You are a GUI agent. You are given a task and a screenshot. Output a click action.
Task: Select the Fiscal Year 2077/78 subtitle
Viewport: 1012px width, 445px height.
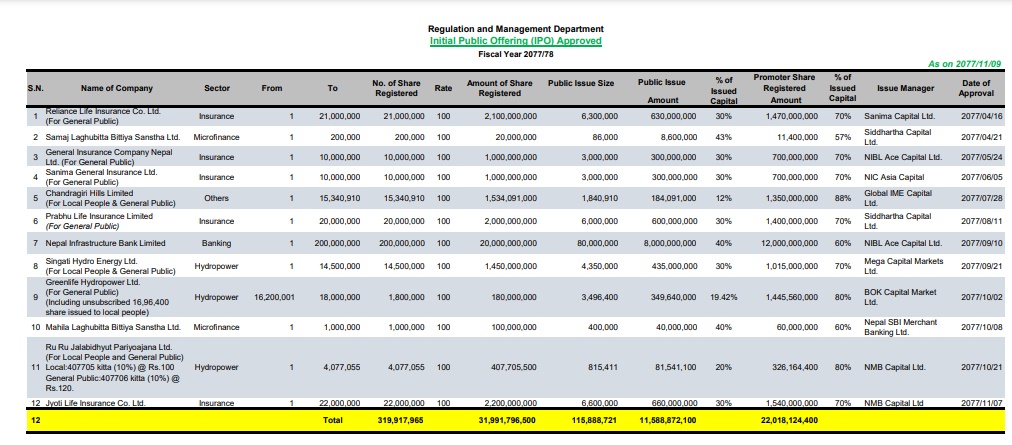click(x=516, y=54)
